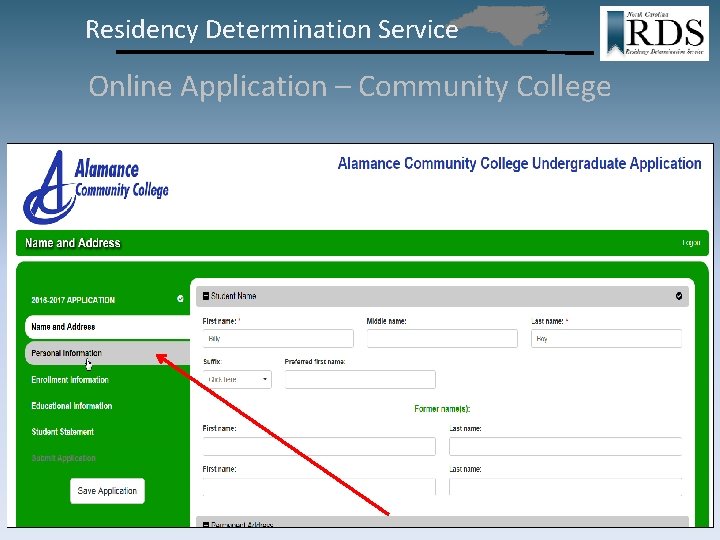Click the greyed Submit Application item
Image resolution: width=720 pixels, height=540 pixels.
[63, 458]
